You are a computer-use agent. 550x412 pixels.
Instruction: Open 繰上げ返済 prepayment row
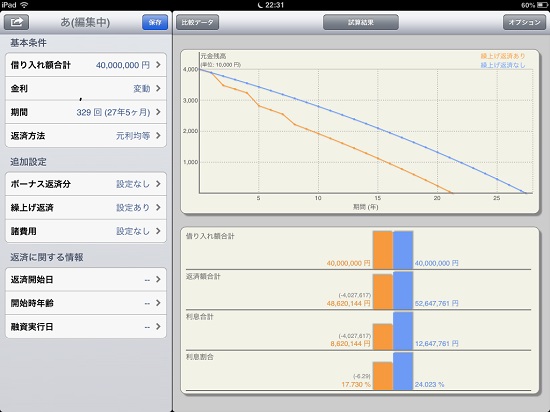point(86,208)
